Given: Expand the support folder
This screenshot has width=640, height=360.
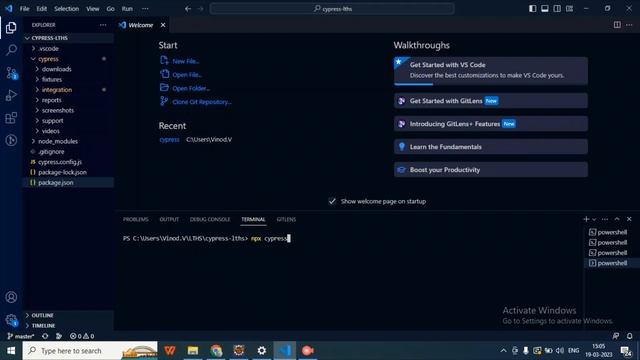Looking at the screenshot, I should [x=68, y=120].
